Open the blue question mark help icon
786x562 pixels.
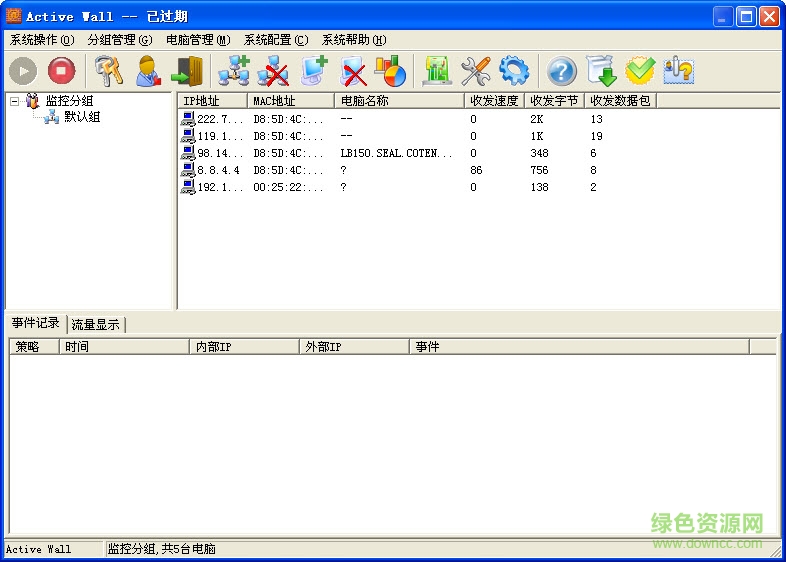click(562, 71)
